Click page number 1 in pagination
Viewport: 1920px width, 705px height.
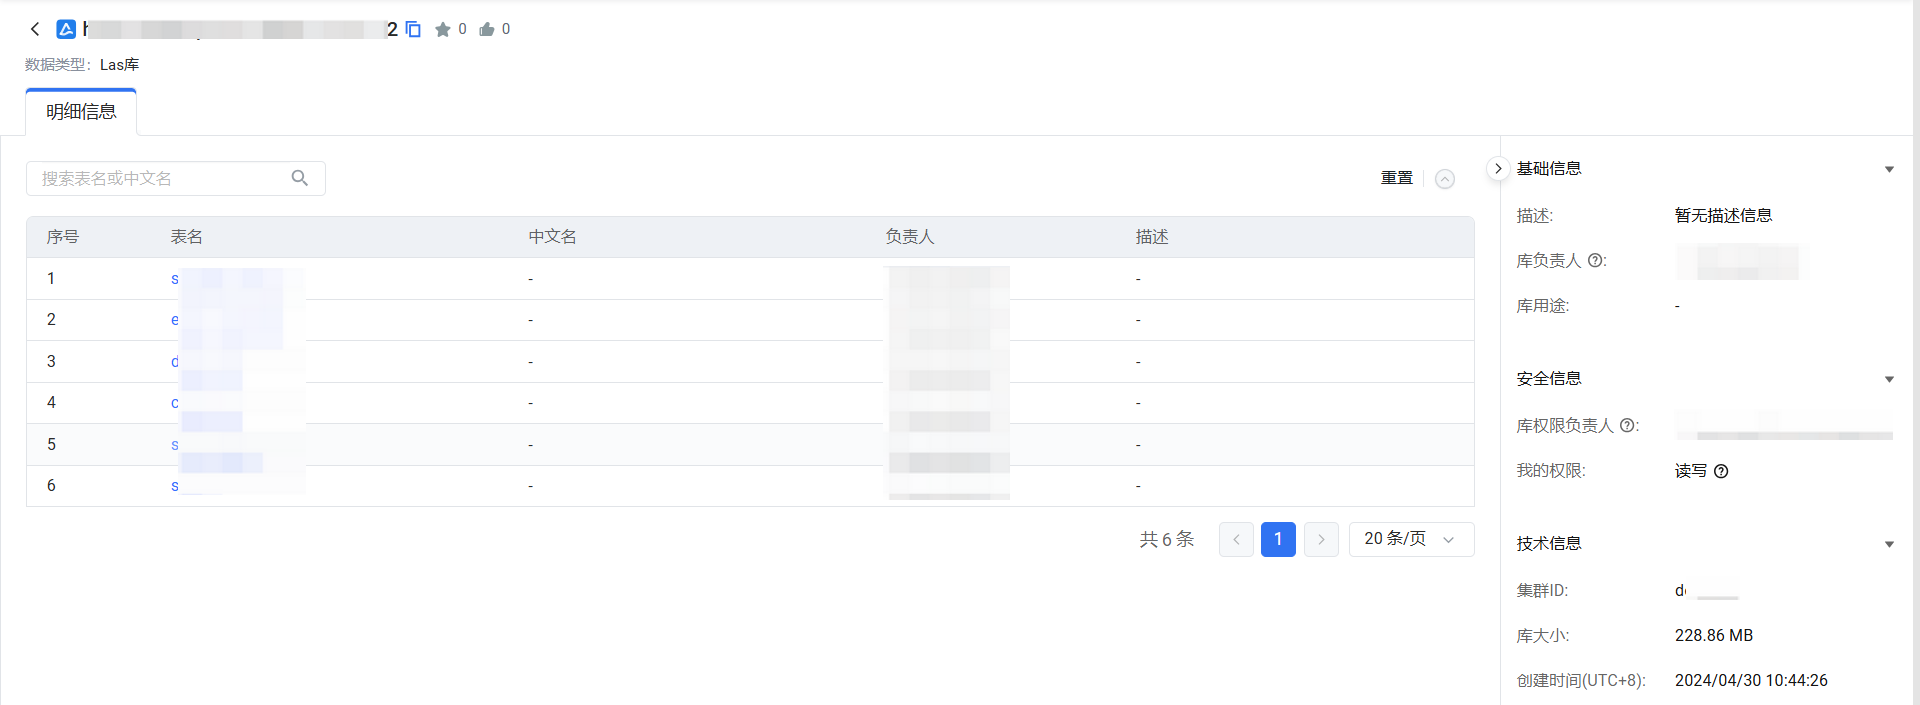1278,539
